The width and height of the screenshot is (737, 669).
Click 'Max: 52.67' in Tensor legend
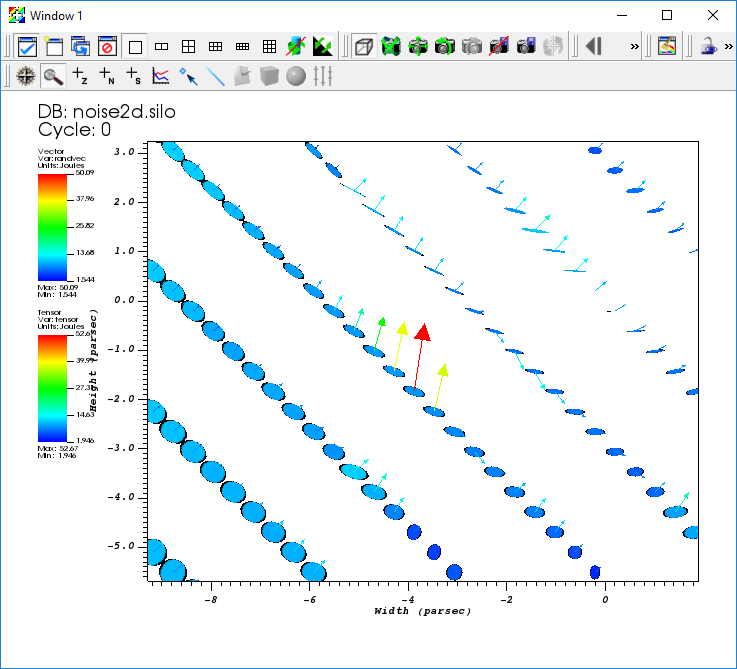point(57,449)
